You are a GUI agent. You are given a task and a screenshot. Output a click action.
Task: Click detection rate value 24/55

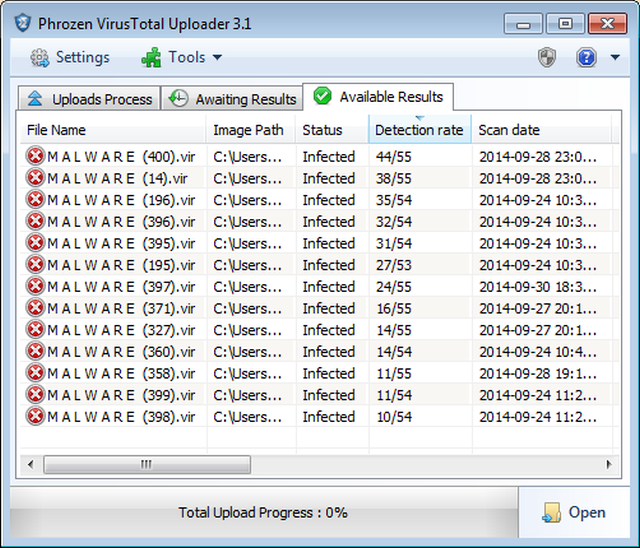pos(393,286)
